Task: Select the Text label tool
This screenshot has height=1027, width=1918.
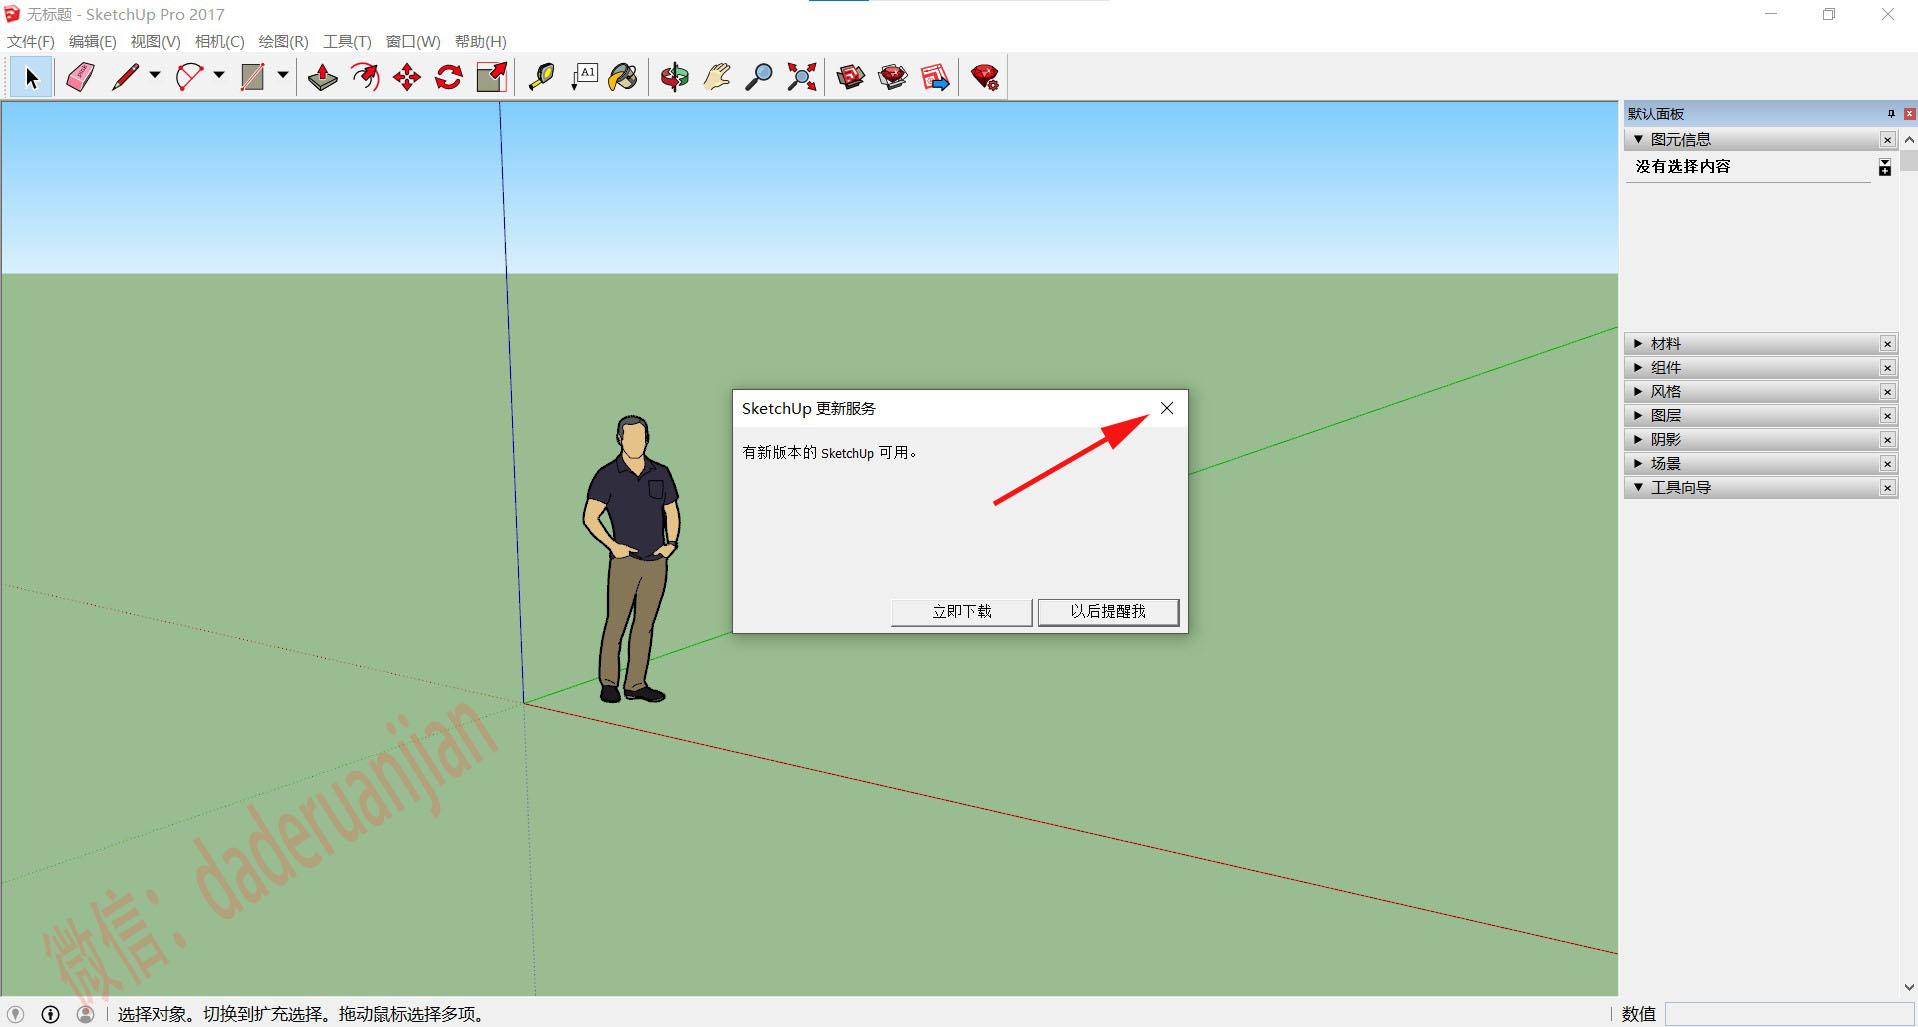Action: coord(584,77)
